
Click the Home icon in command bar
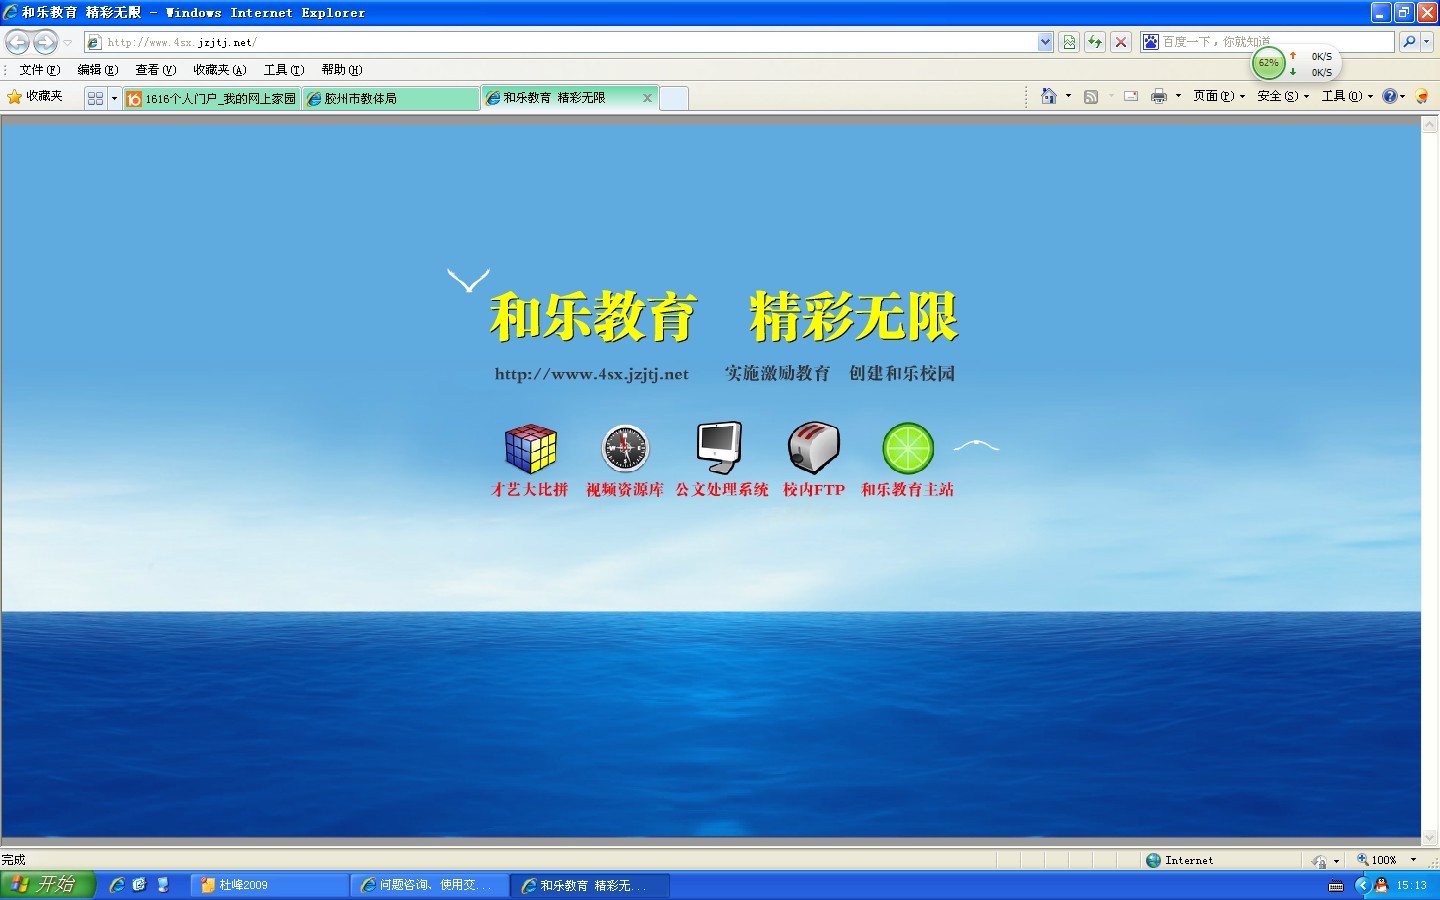pos(1048,96)
